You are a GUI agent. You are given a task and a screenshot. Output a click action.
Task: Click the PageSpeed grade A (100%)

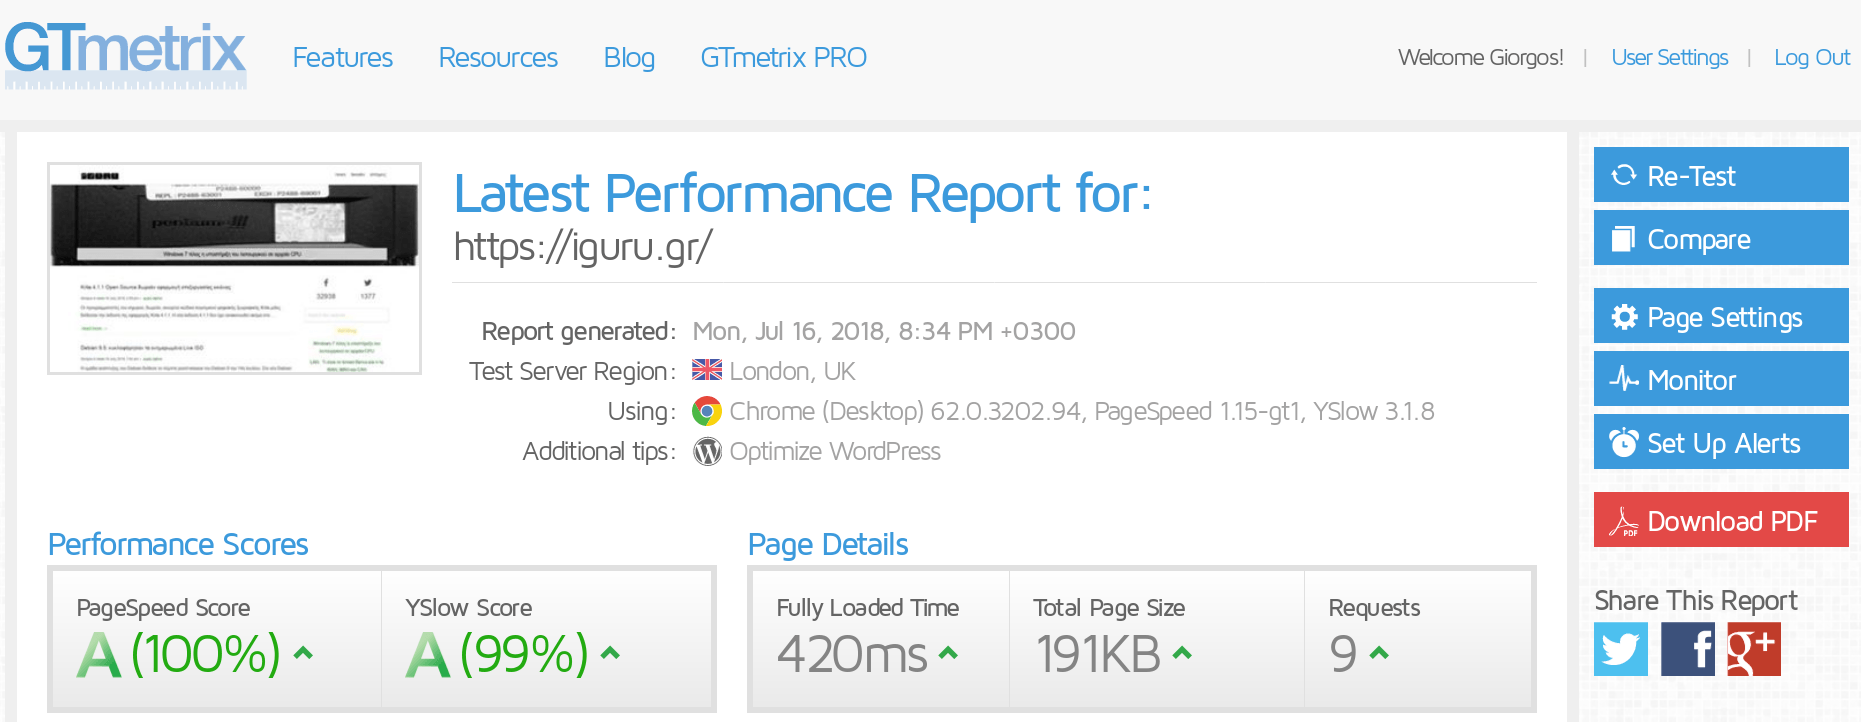(x=179, y=654)
